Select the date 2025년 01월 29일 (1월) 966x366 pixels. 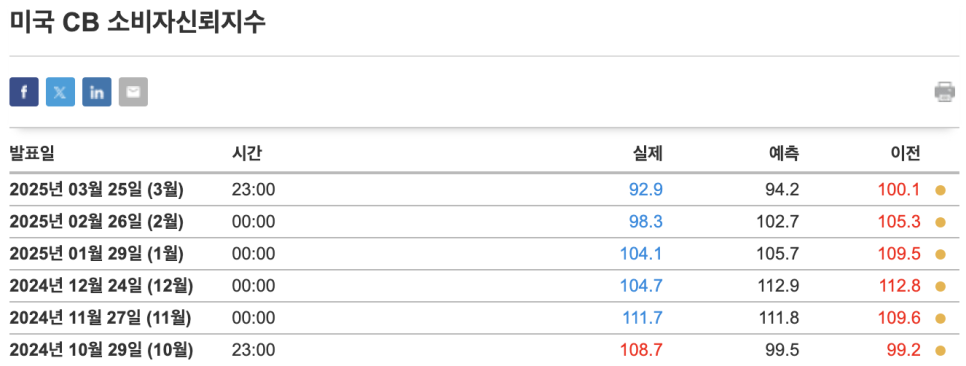(x=97, y=254)
